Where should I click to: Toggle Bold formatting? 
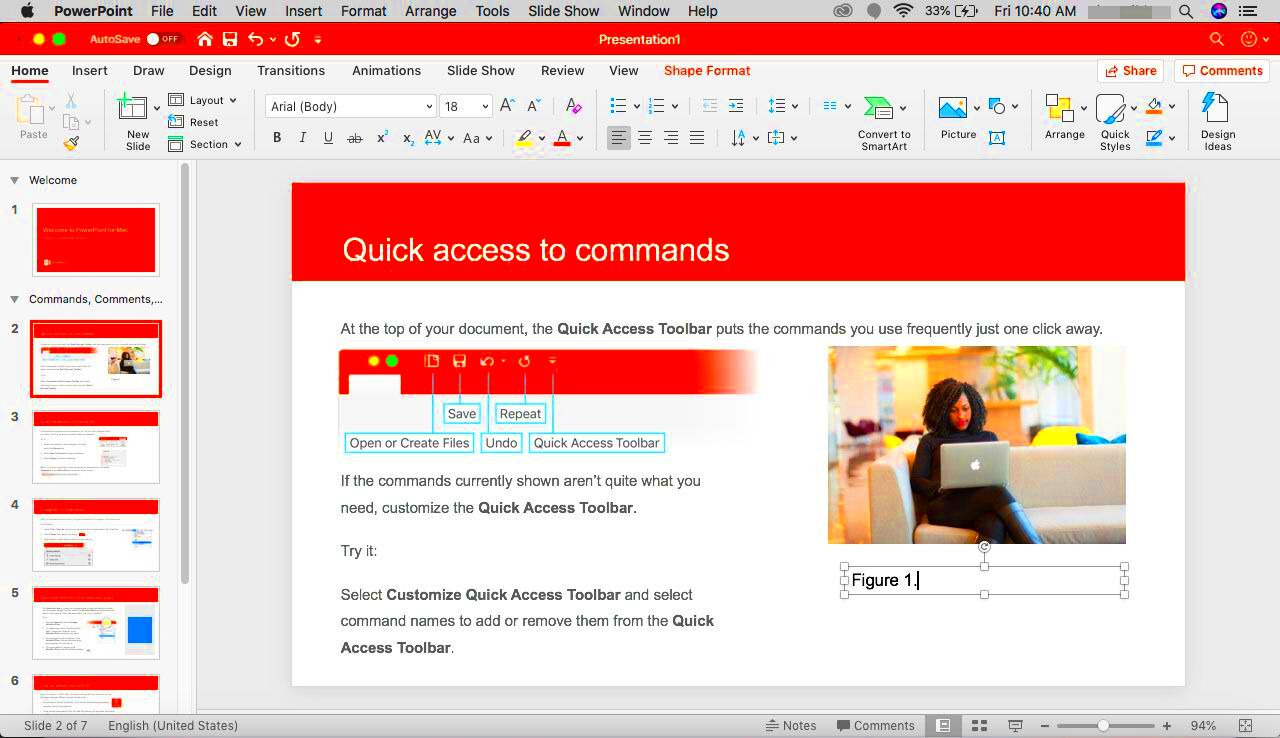click(277, 139)
